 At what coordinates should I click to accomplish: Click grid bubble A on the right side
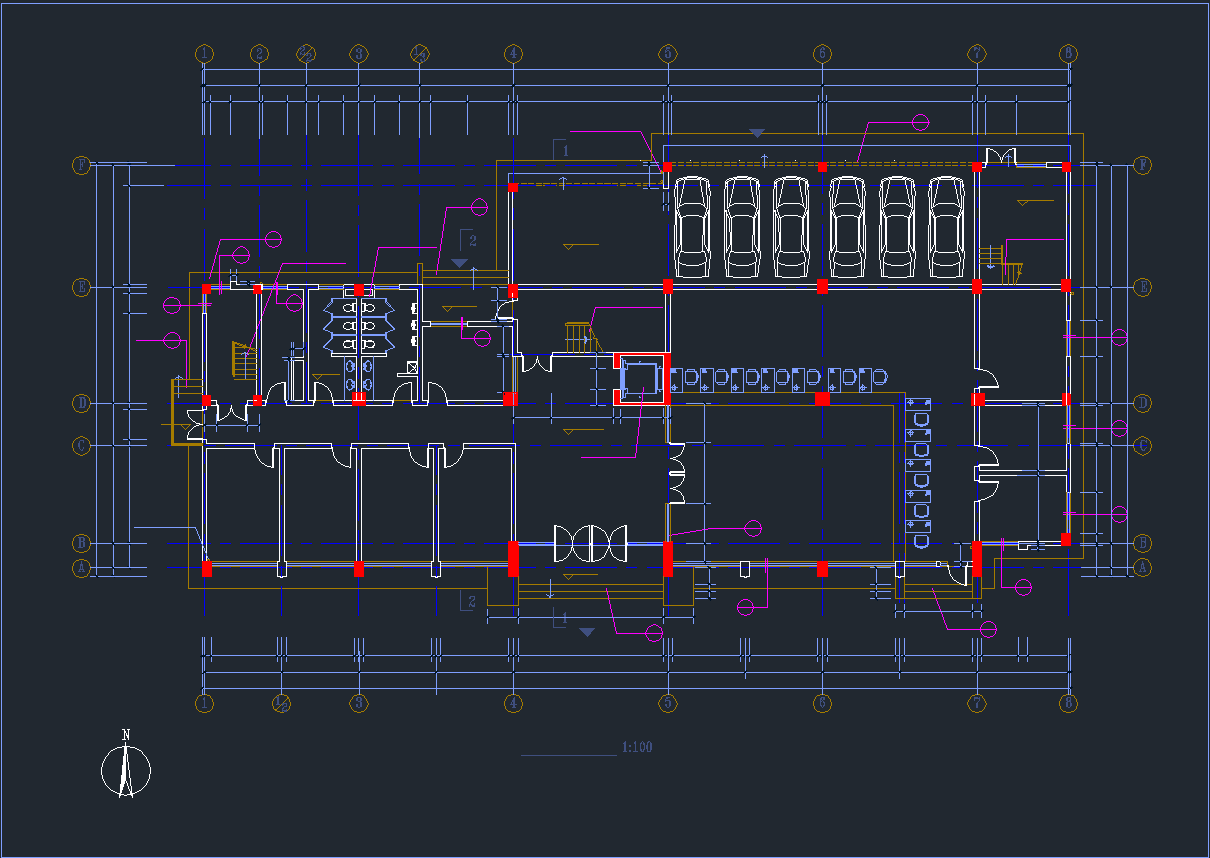[1143, 567]
